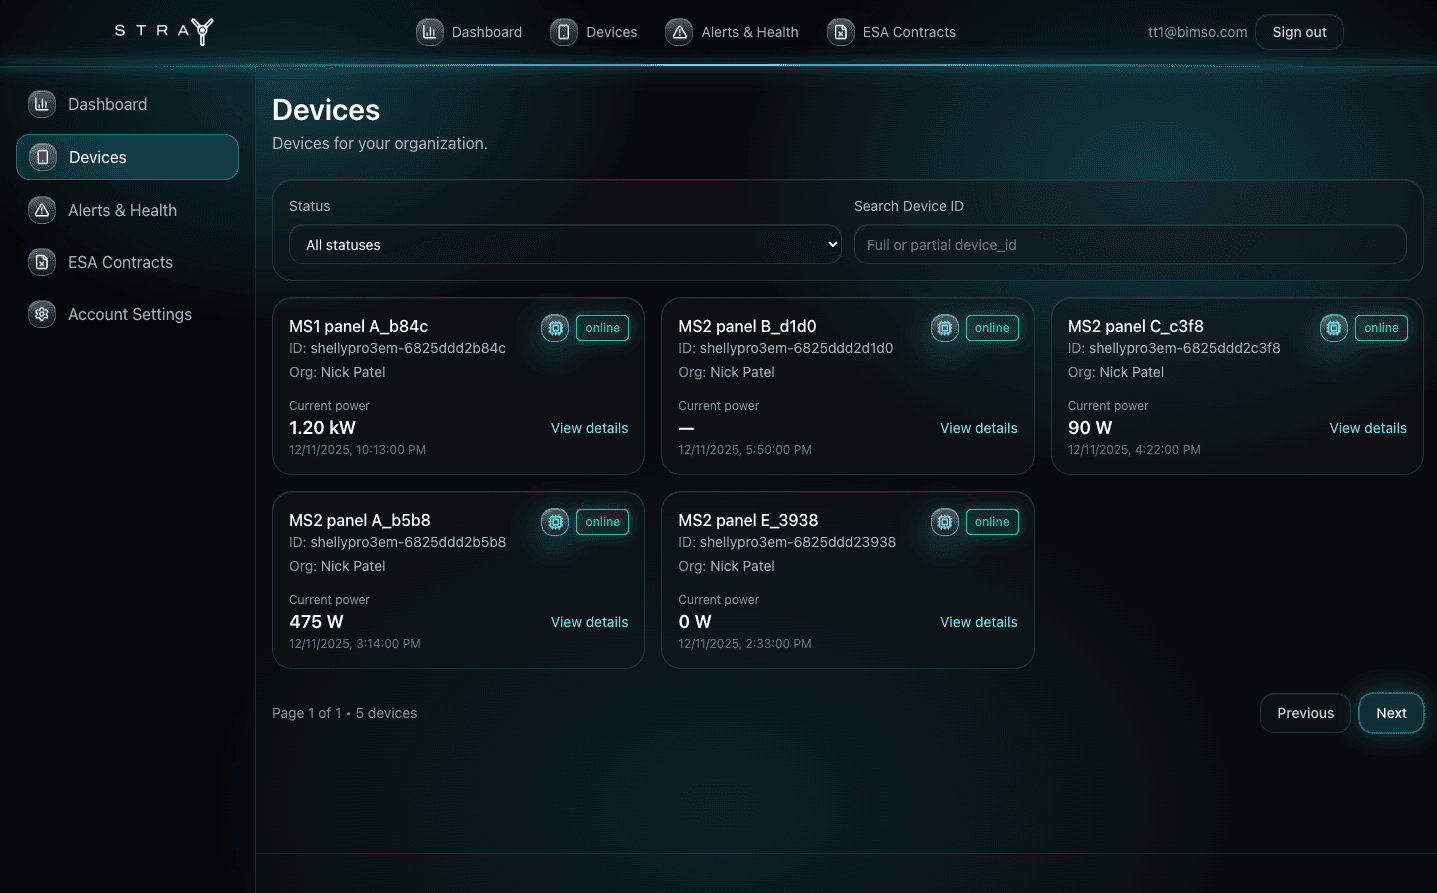Click the Sign out button
The height and width of the screenshot is (893, 1437).
tap(1299, 31)
